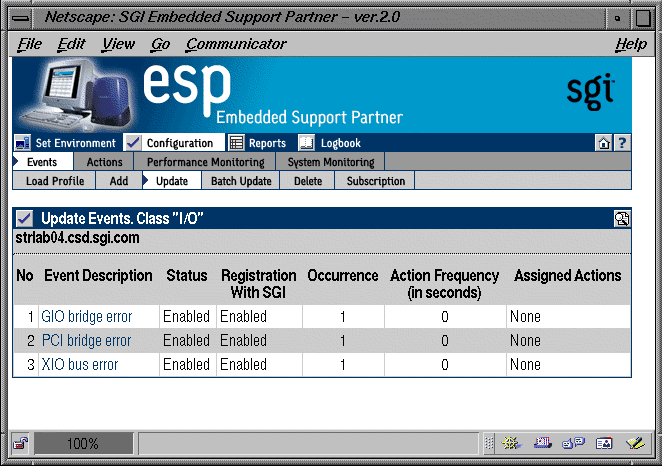
Task: Click the Action Frequency column header
Action: tap(444, 284)
